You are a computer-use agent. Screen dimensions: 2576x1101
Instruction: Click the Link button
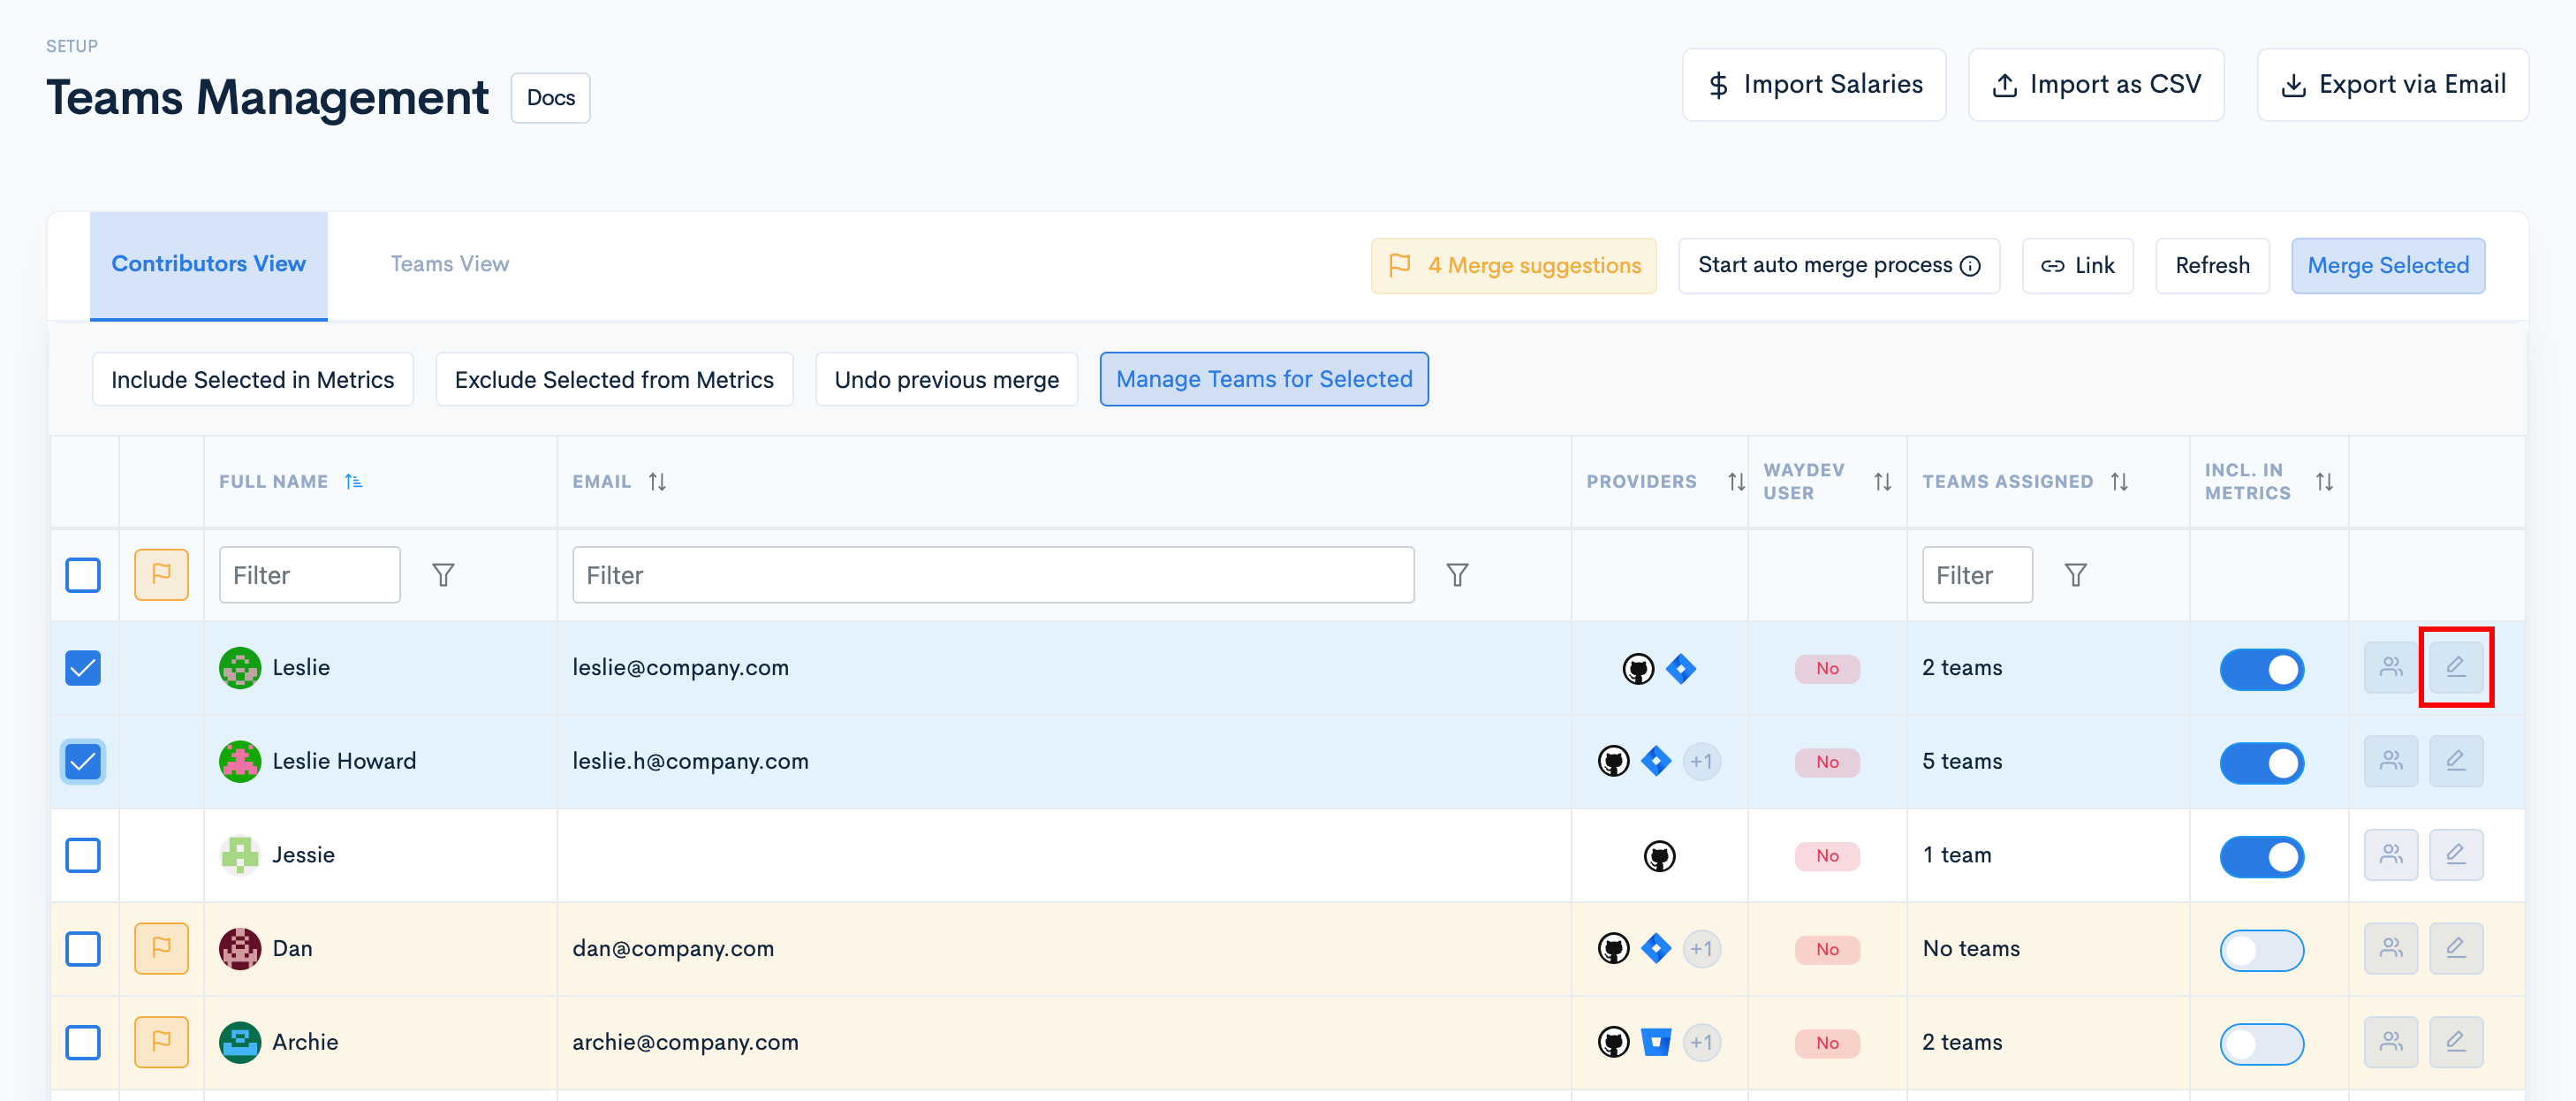coord(2077,266)
